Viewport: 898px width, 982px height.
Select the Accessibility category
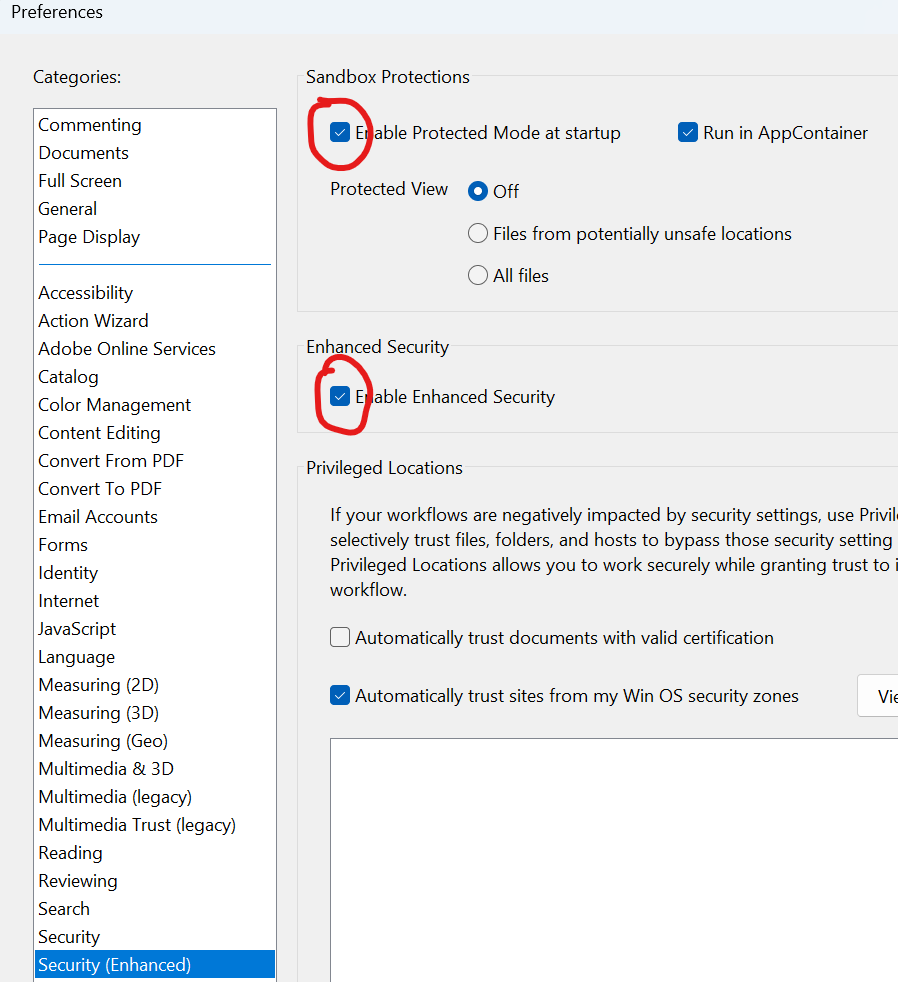pyautogui.click(x=85, y=292)
